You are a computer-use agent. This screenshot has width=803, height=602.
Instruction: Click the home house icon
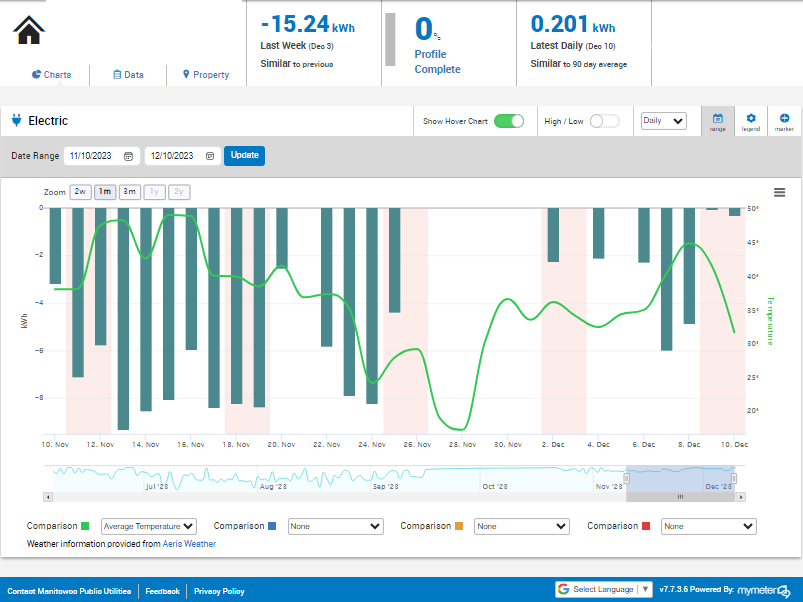click(29, 30)
